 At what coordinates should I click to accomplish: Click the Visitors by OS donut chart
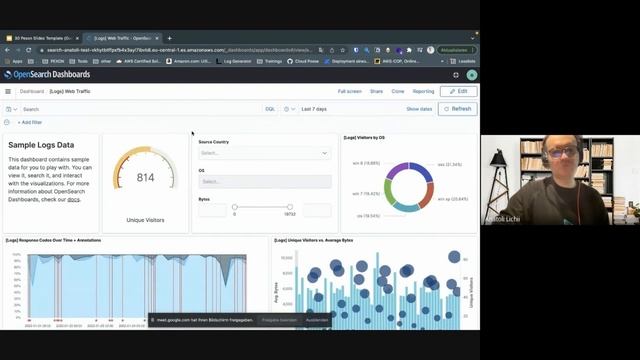click(x=409, y=187)
